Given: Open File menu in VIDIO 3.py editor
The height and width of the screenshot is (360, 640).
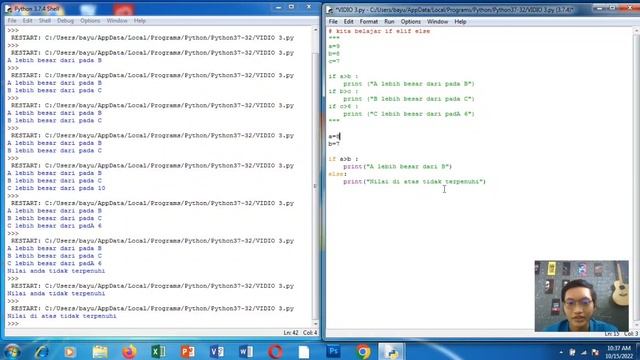Looking at the screenshot, I should (x=333, y=21).
